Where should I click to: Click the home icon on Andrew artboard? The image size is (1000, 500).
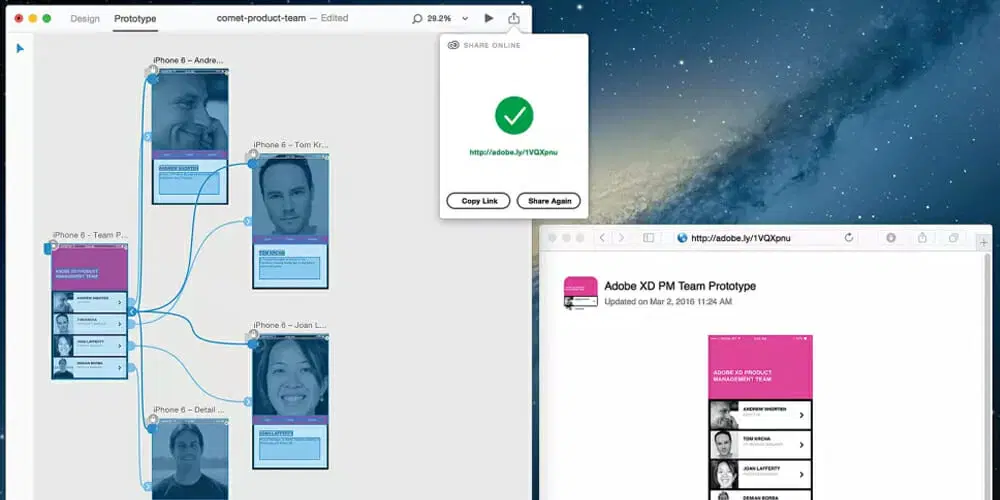(x=152, y=70)
